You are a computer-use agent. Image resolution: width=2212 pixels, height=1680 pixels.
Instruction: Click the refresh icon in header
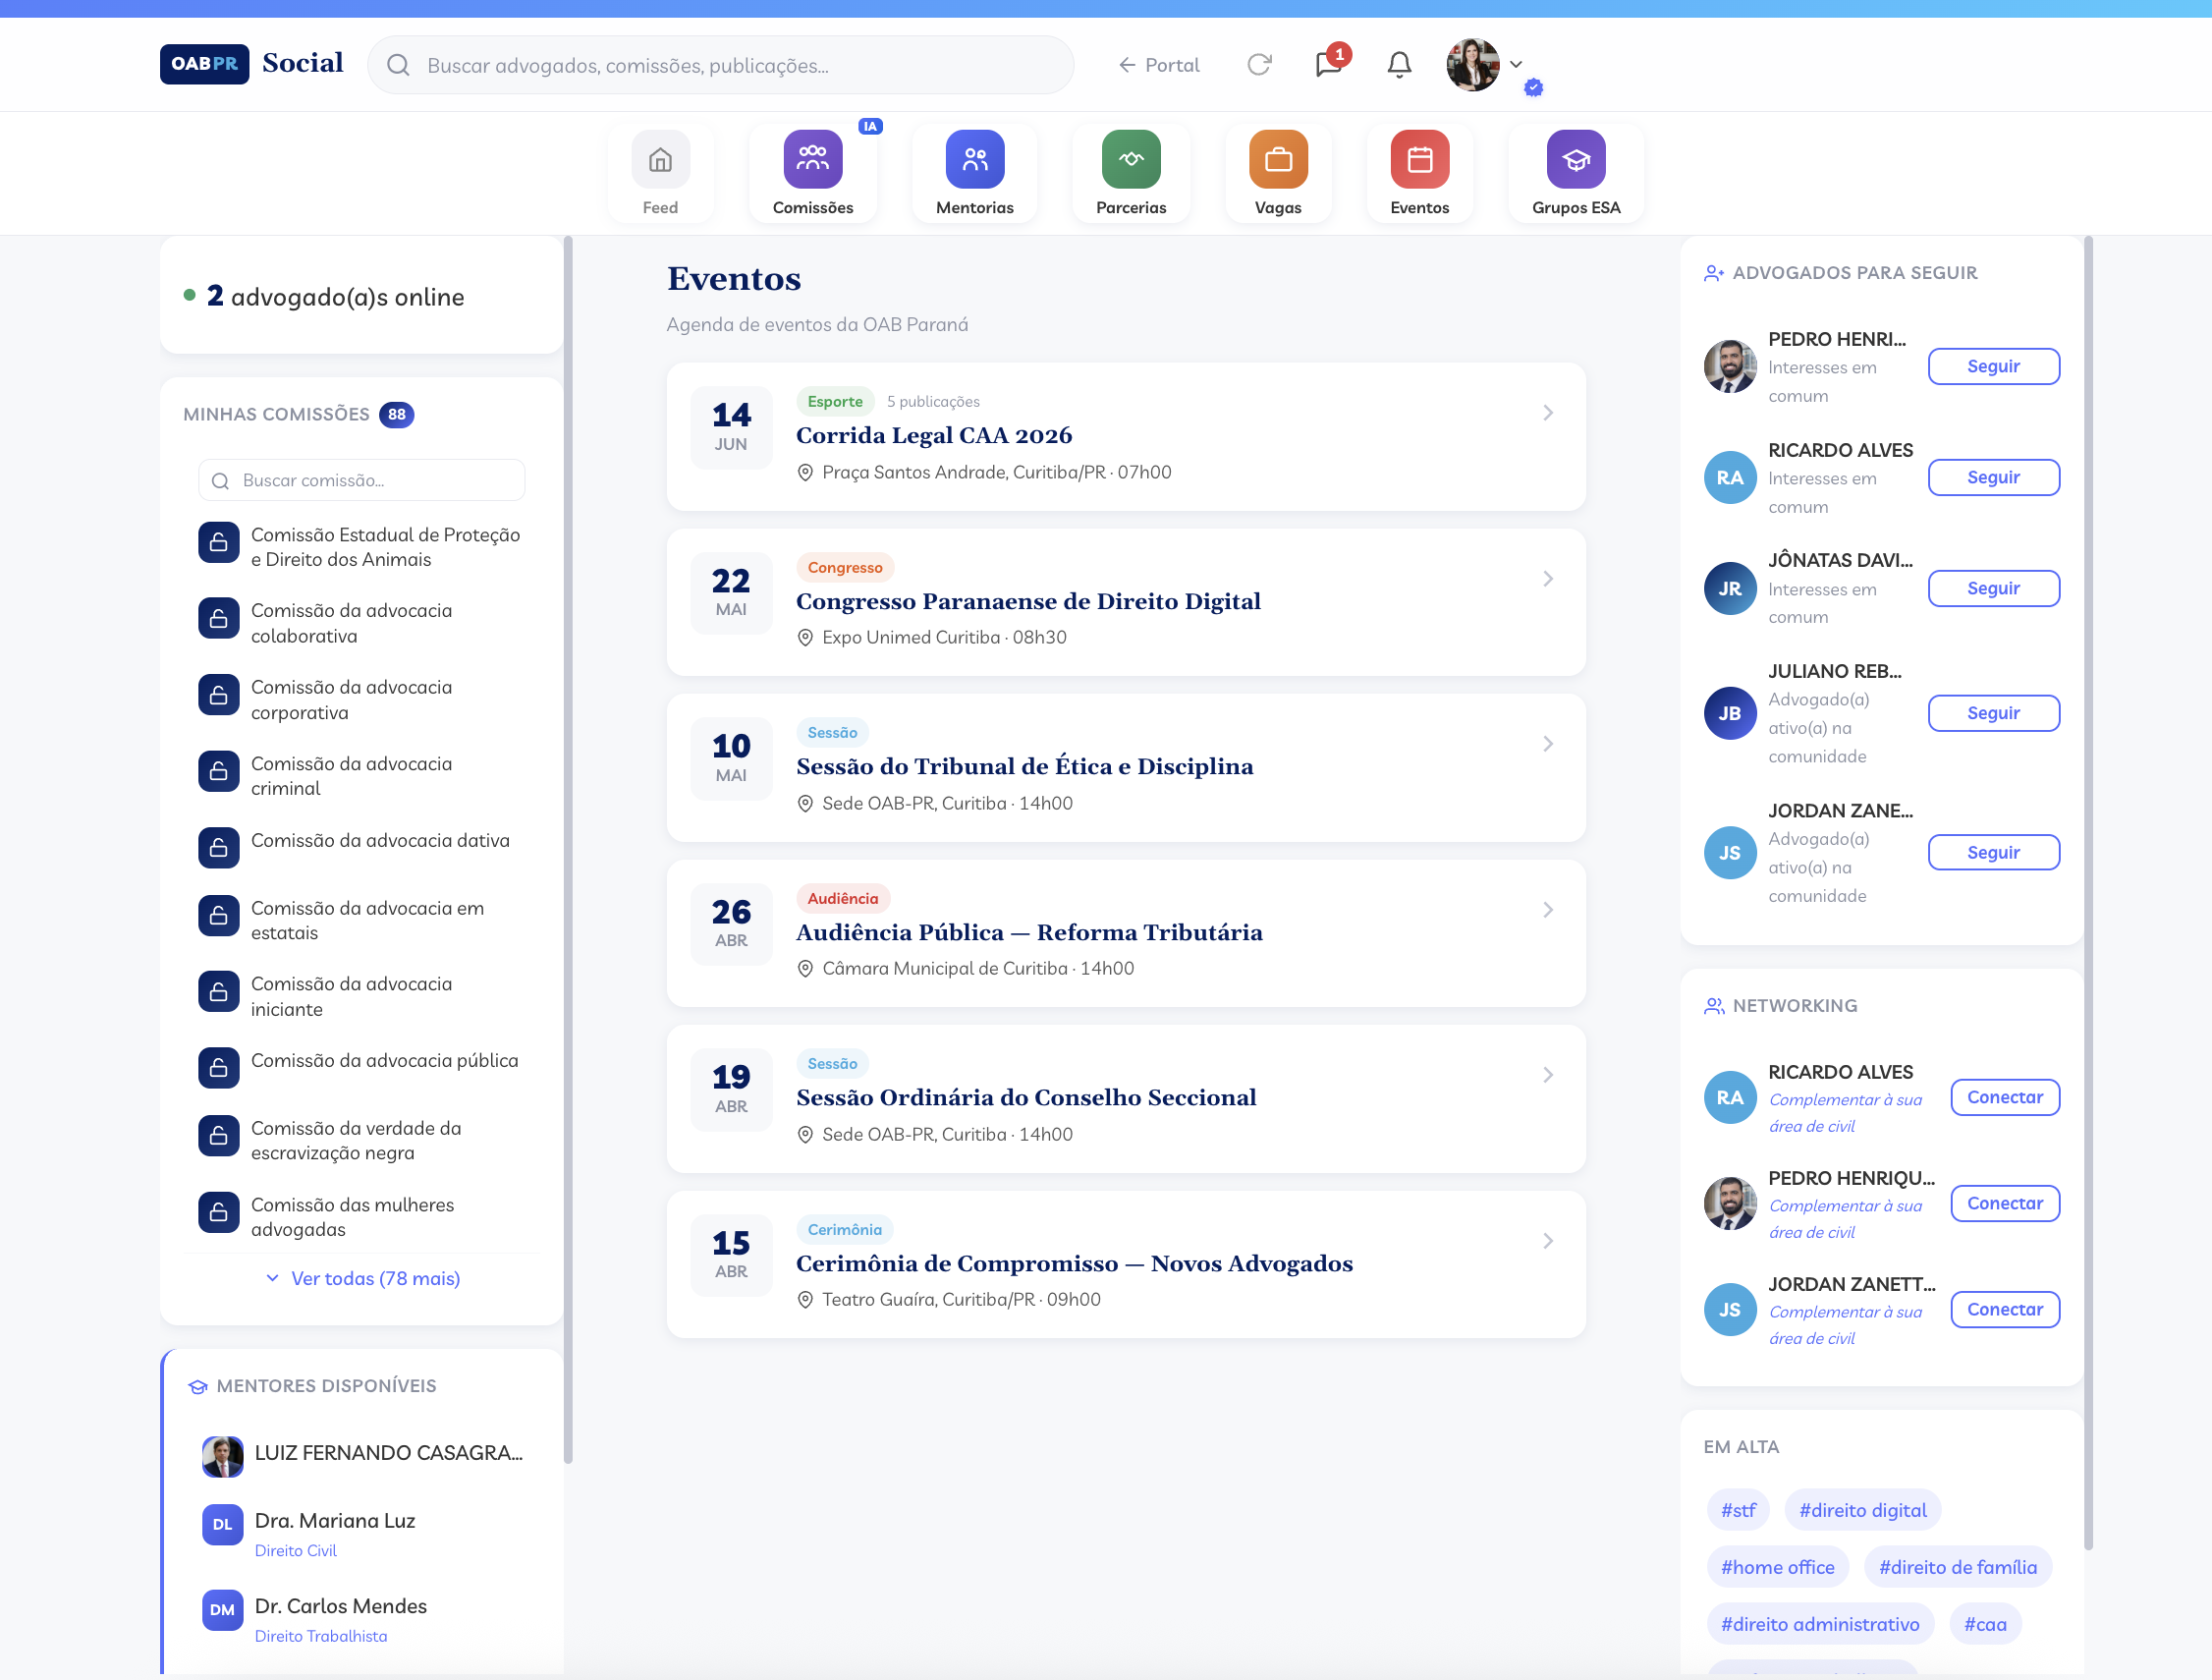(x=1258, y=65)
